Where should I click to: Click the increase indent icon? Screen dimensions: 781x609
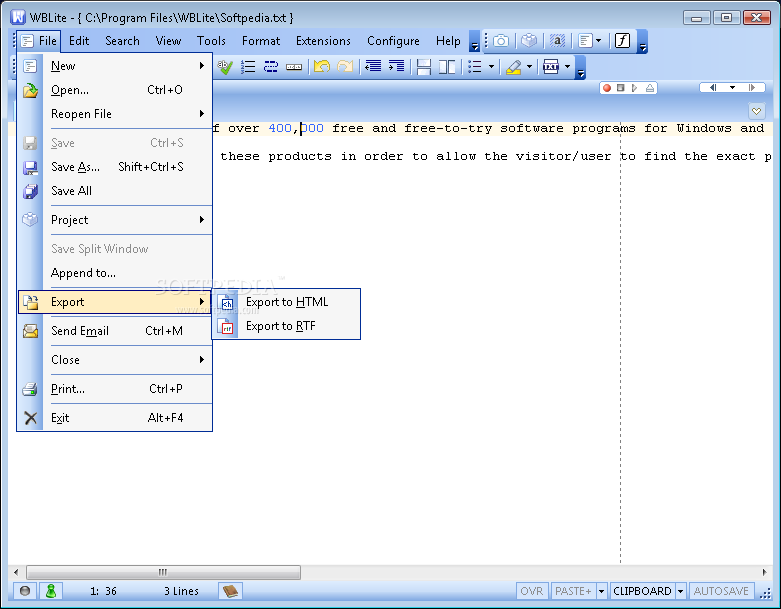point(396,67)
